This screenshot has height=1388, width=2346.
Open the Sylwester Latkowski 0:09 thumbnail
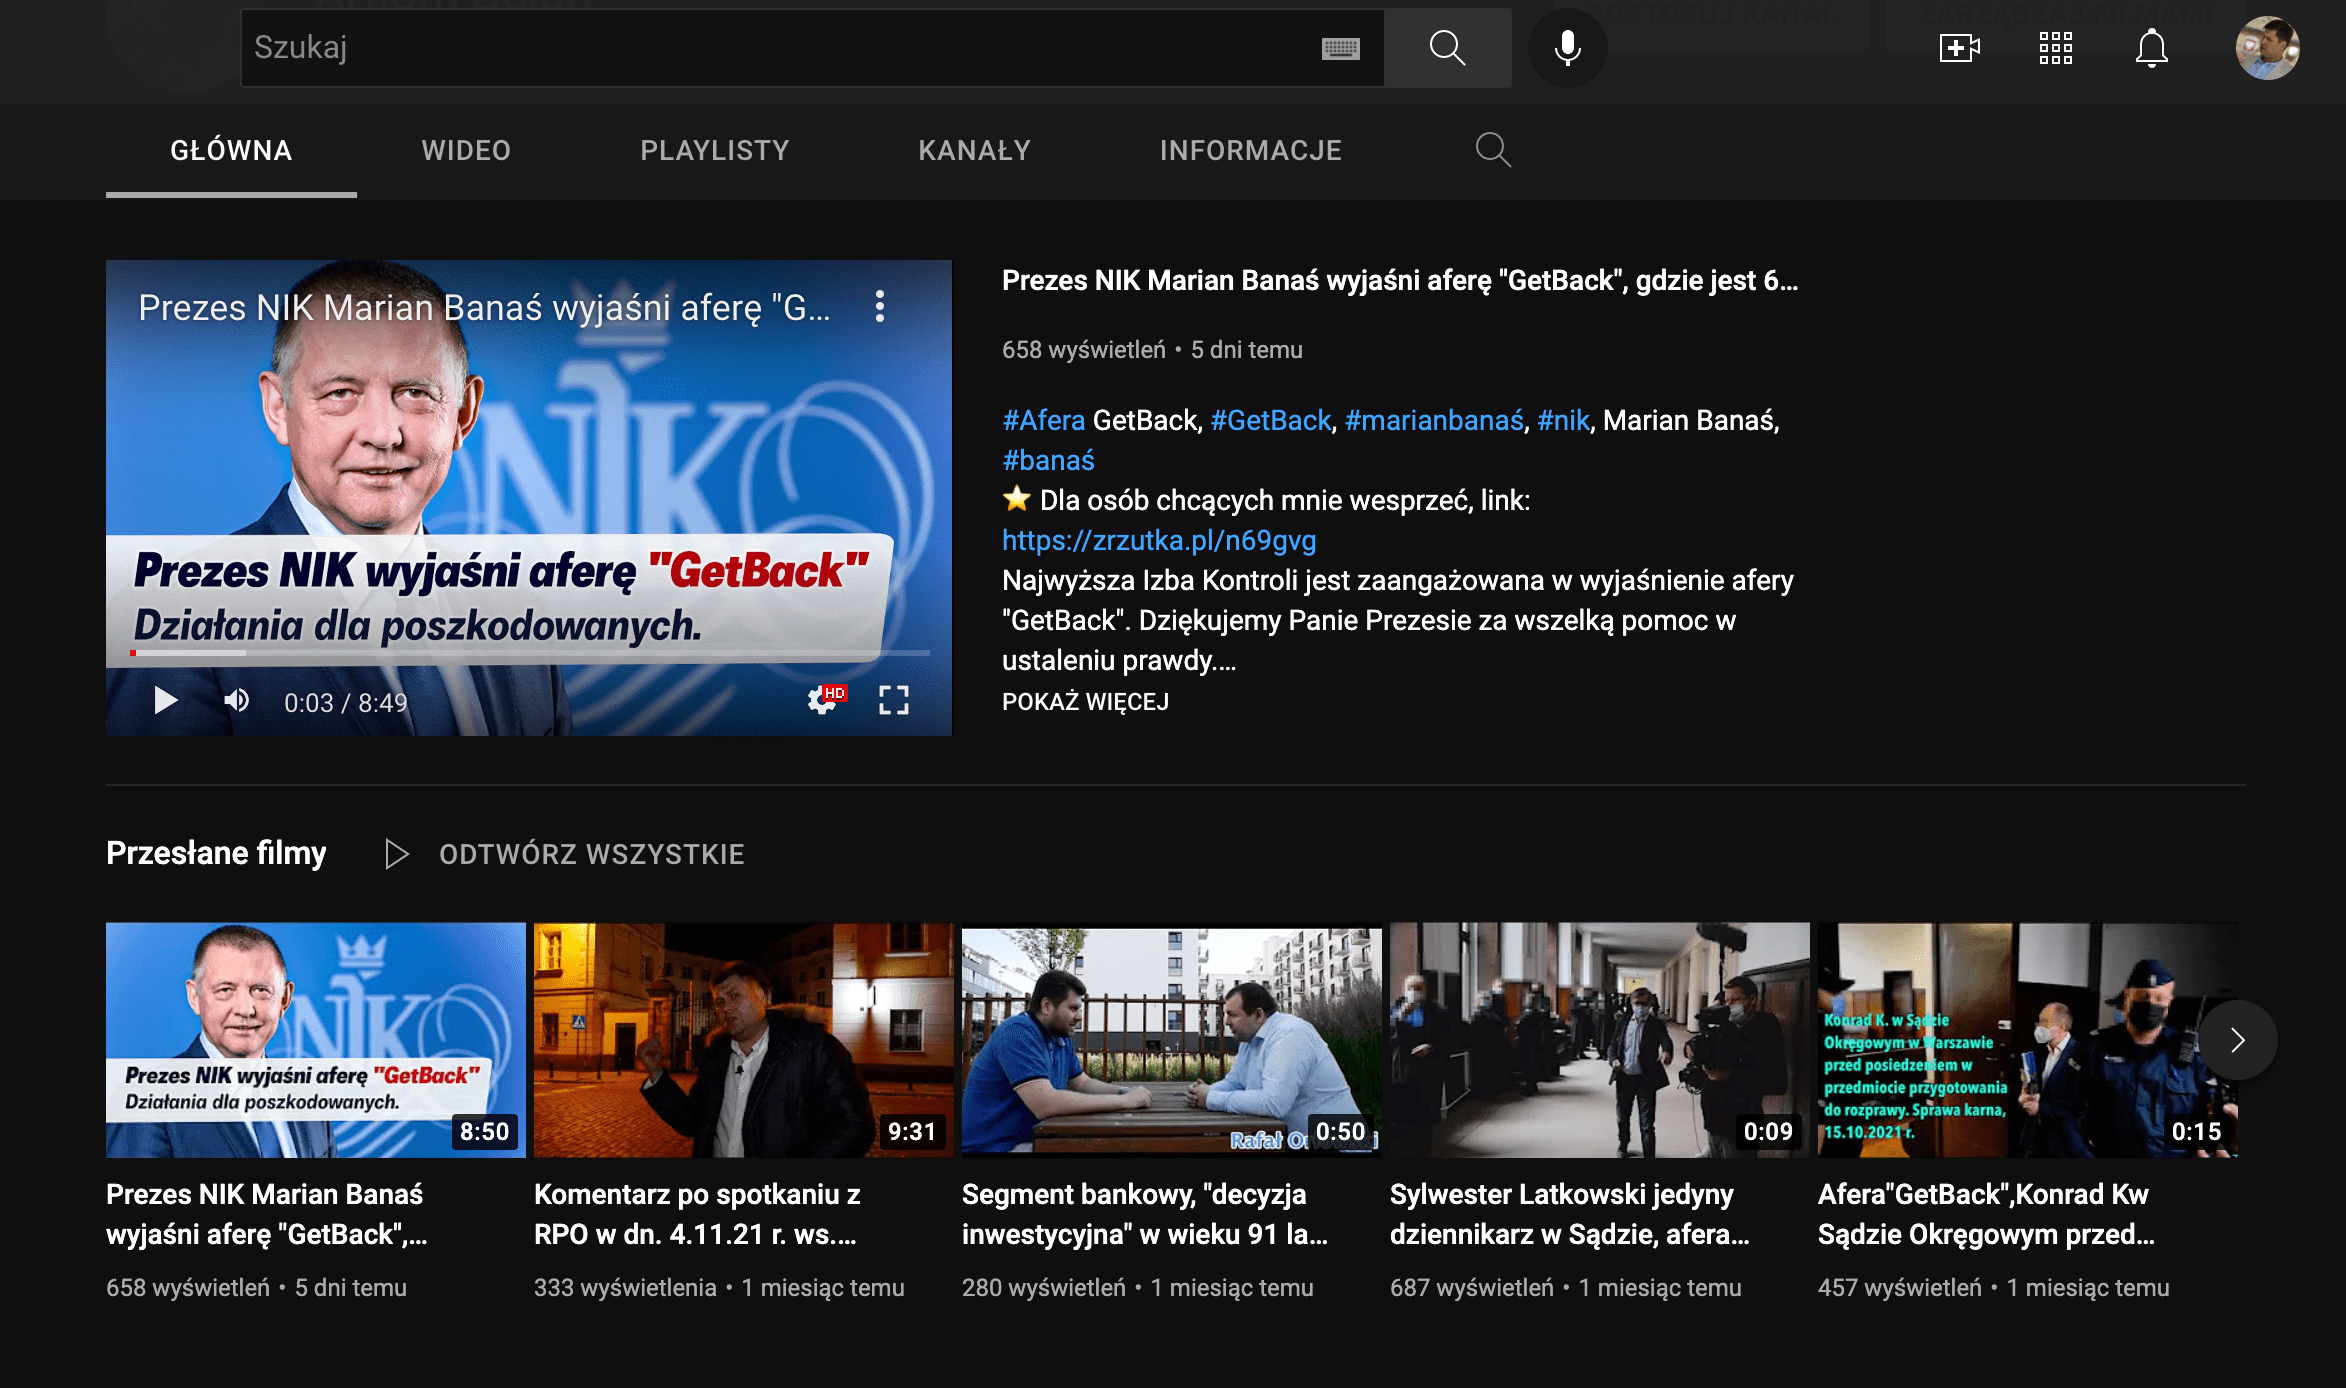1599,1039
